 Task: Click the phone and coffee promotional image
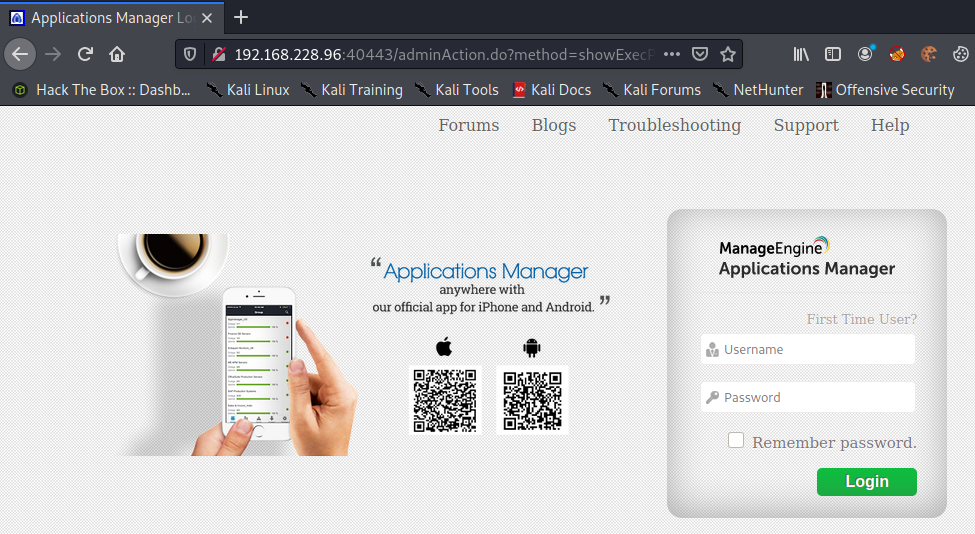[x=236, y=345]
